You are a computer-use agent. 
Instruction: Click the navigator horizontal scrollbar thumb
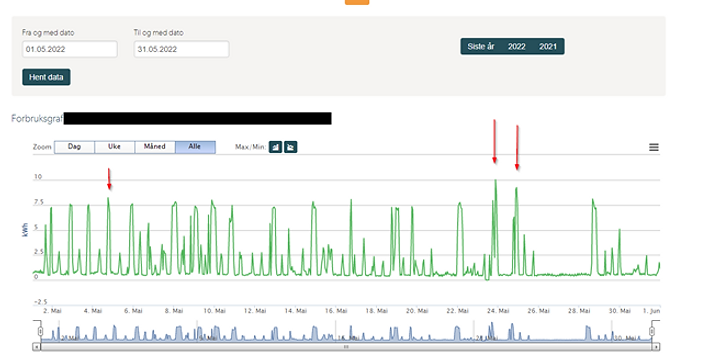tap(347, 347)
